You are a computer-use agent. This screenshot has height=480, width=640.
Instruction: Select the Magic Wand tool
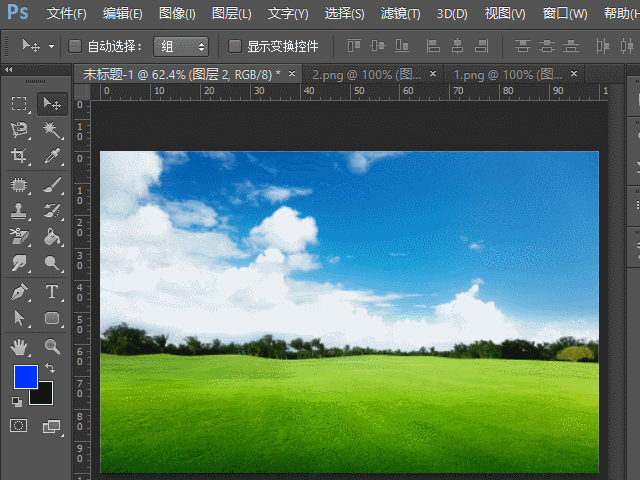(x=52, y=130)
